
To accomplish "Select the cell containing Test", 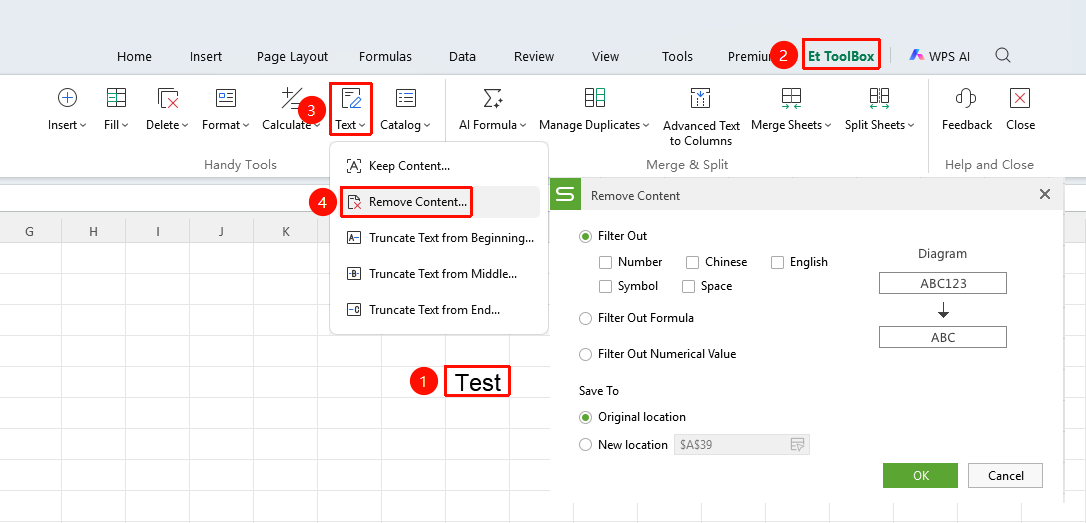I will pos(477,382).
